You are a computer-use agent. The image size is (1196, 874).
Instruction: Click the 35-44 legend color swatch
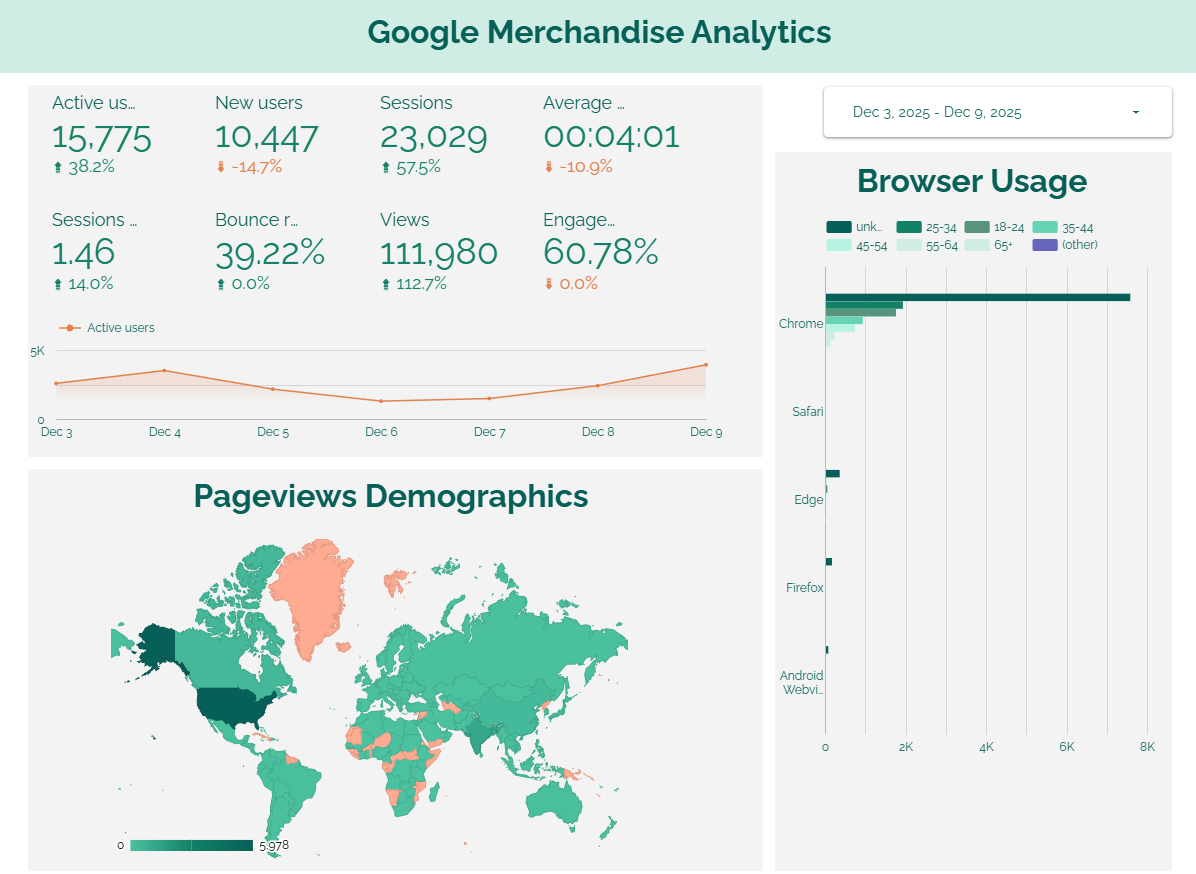click(x=1044, y=227)
